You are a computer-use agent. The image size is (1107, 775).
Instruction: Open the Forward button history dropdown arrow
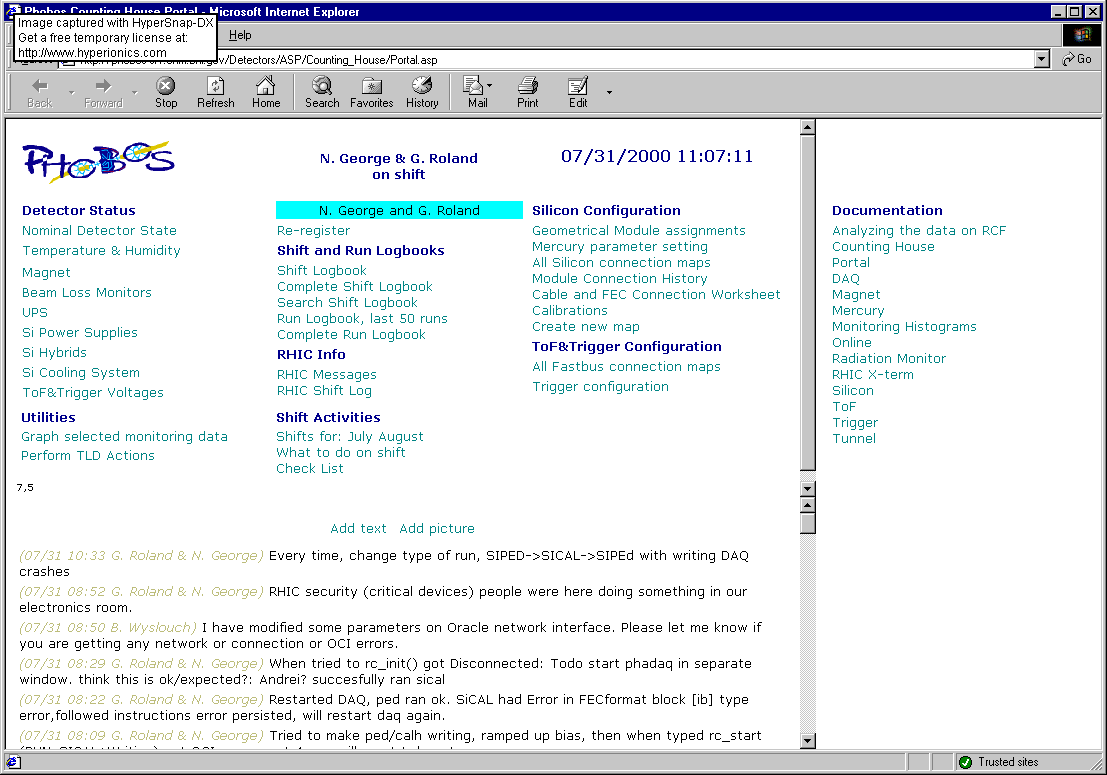[x=135, y=92]
